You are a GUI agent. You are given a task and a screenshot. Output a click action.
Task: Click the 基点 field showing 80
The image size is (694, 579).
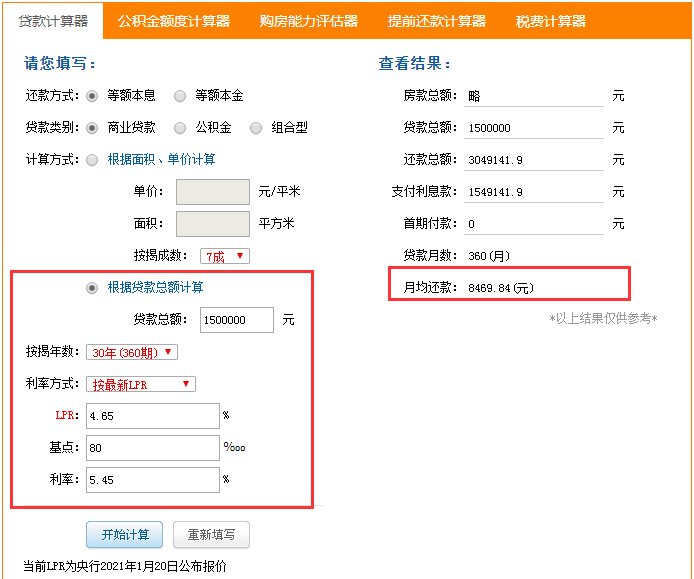pyautogui.click(x=153, y=448)
